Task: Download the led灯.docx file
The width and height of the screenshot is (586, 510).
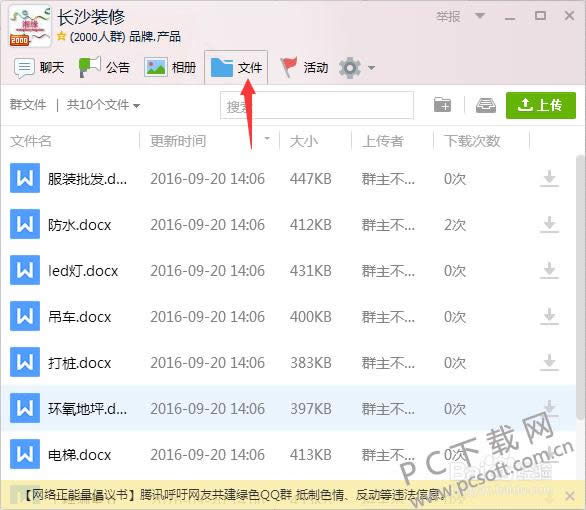Action: (549, 270)
